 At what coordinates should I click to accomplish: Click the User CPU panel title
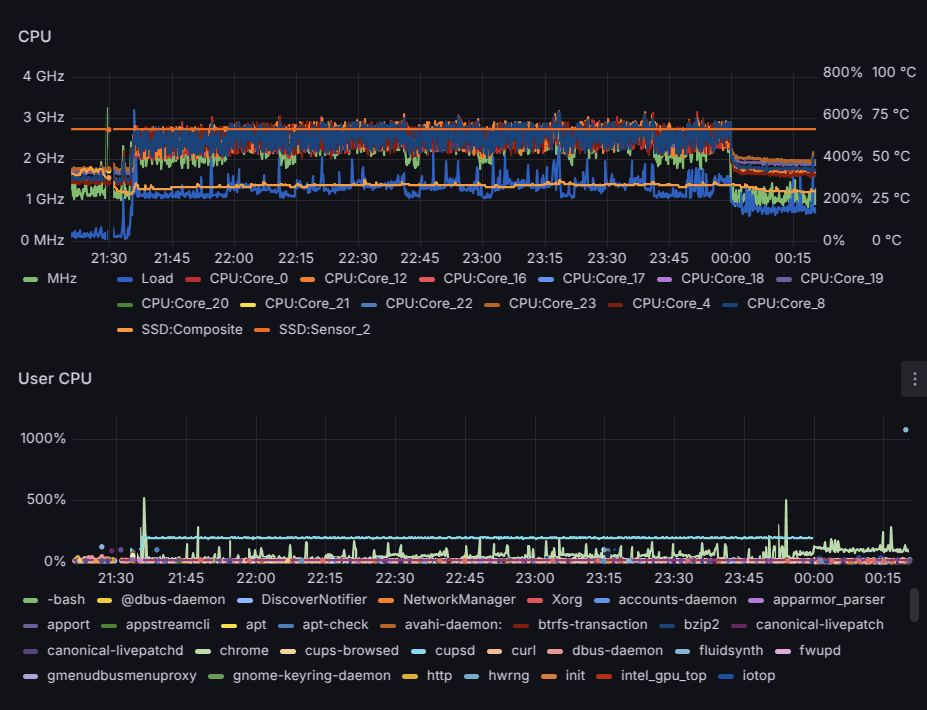click(x=55, y=378)
